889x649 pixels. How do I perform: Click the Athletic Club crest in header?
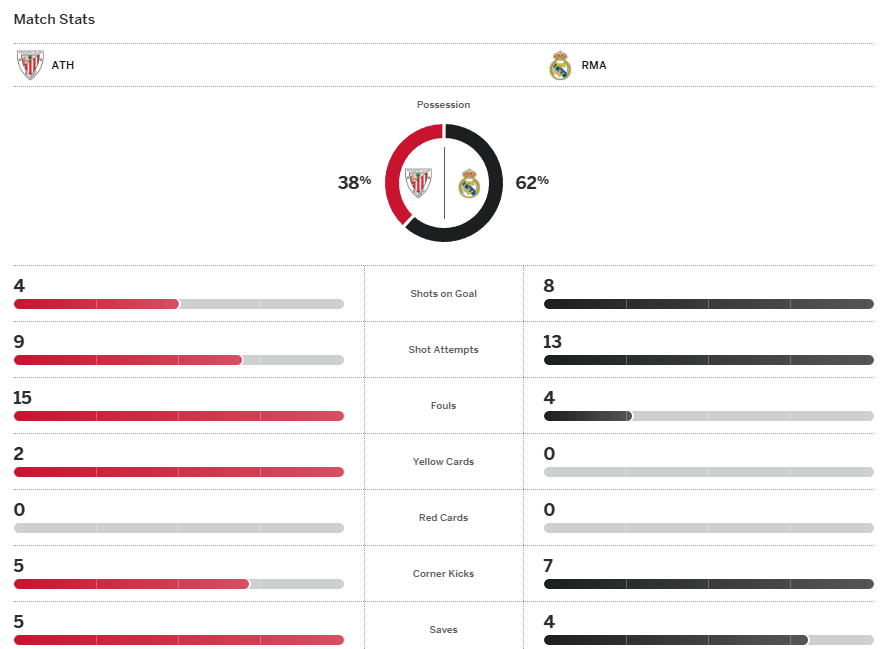tap(30, 65)
